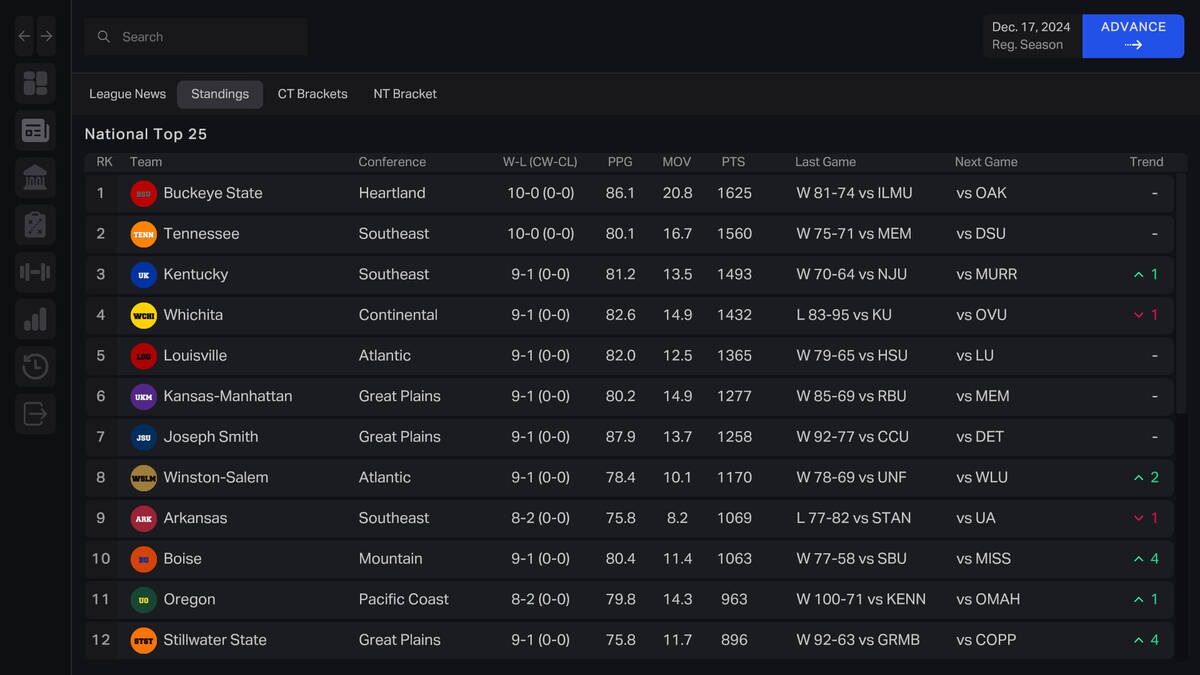Click the ADVANCE button
The height and width of the screenshot is (675, 1200).
[1133, 36]
